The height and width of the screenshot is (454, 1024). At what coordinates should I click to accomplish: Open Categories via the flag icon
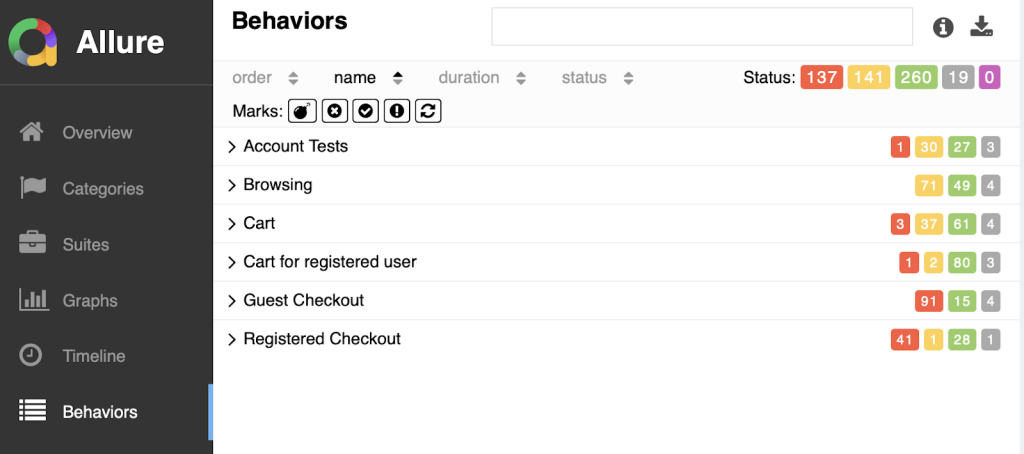click(x=33, y=188)
